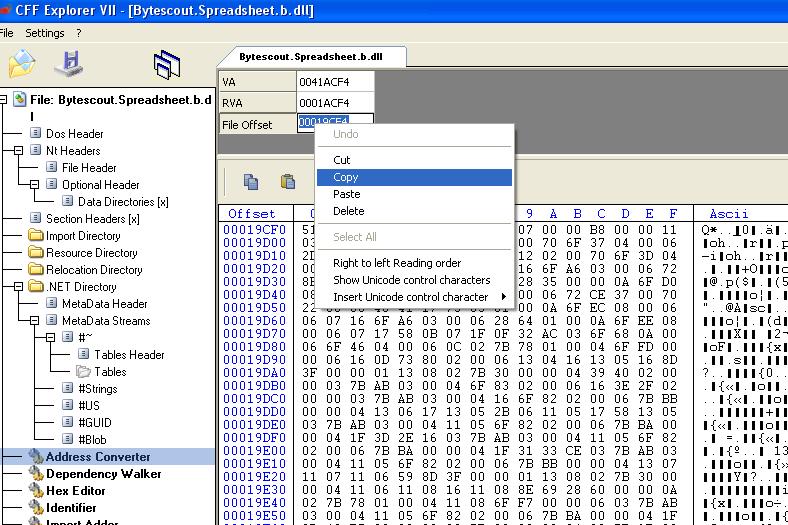Image resolution: width=788 pixels, height=525 pixels.
Task: Collapse the Optional Header node
Action: [34, 184]
